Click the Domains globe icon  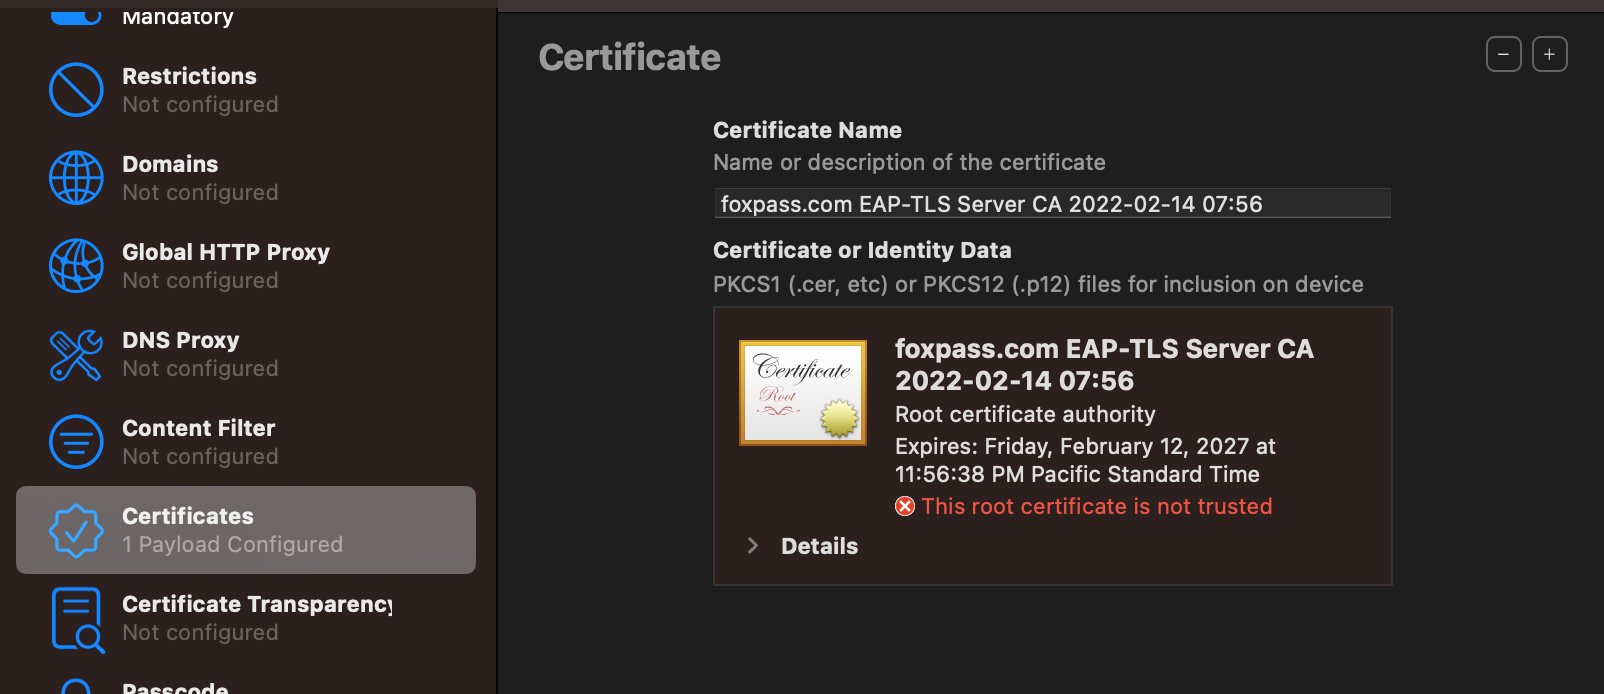click(76, 178)
